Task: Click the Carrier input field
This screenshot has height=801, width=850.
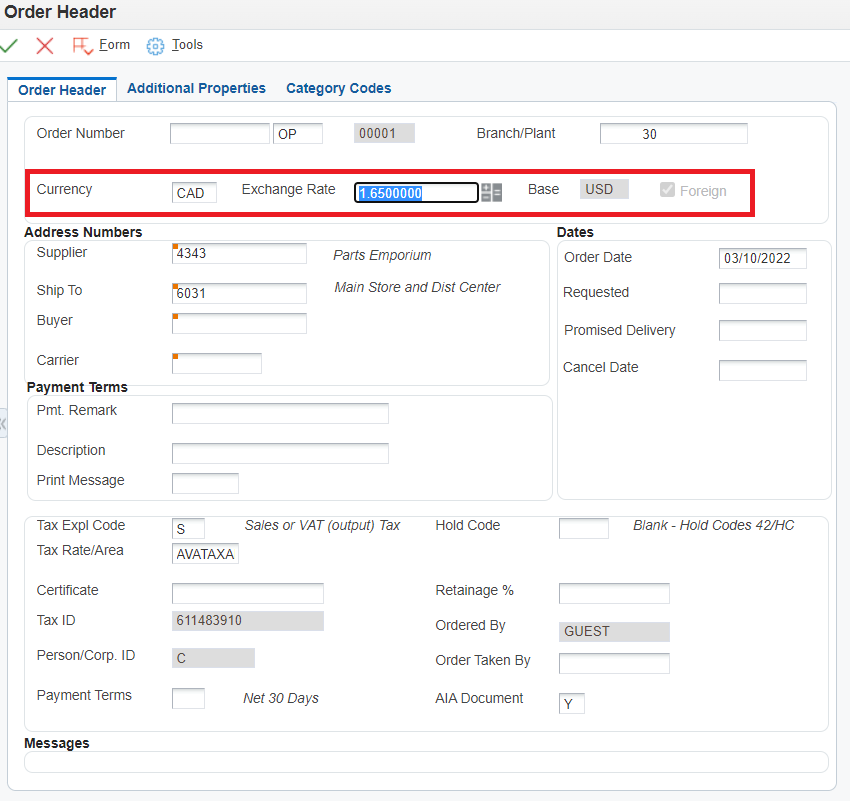Action: pos(217,364)
